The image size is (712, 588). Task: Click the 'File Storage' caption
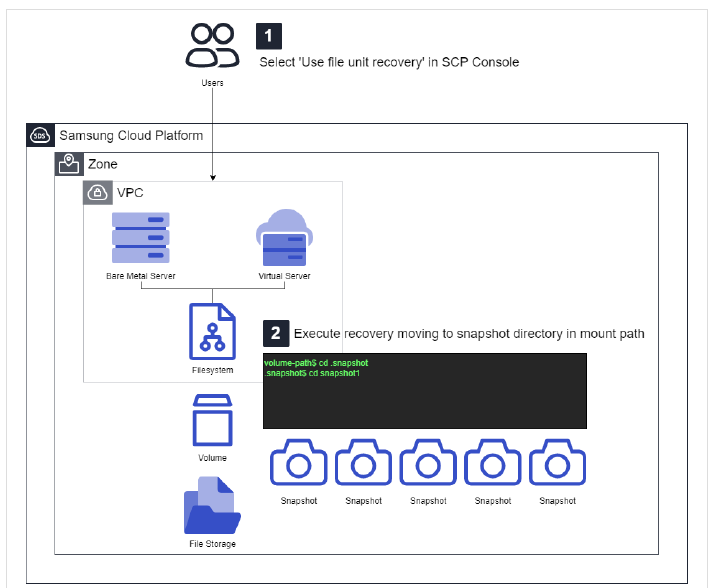click(x=213, y=544)
